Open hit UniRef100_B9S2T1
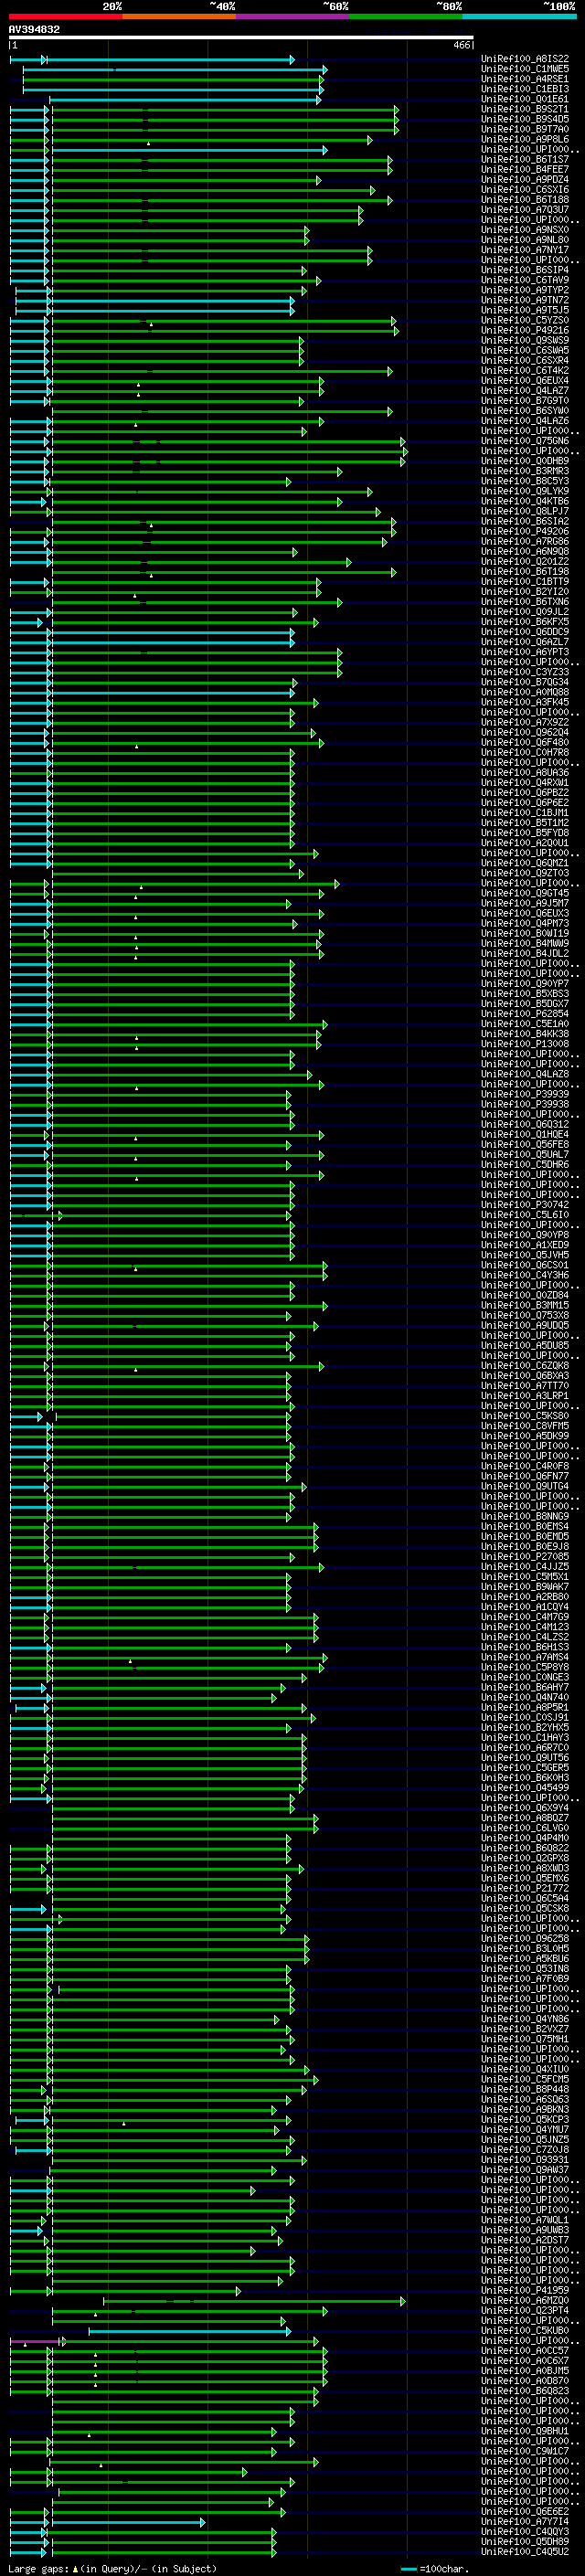 (525, 109)
